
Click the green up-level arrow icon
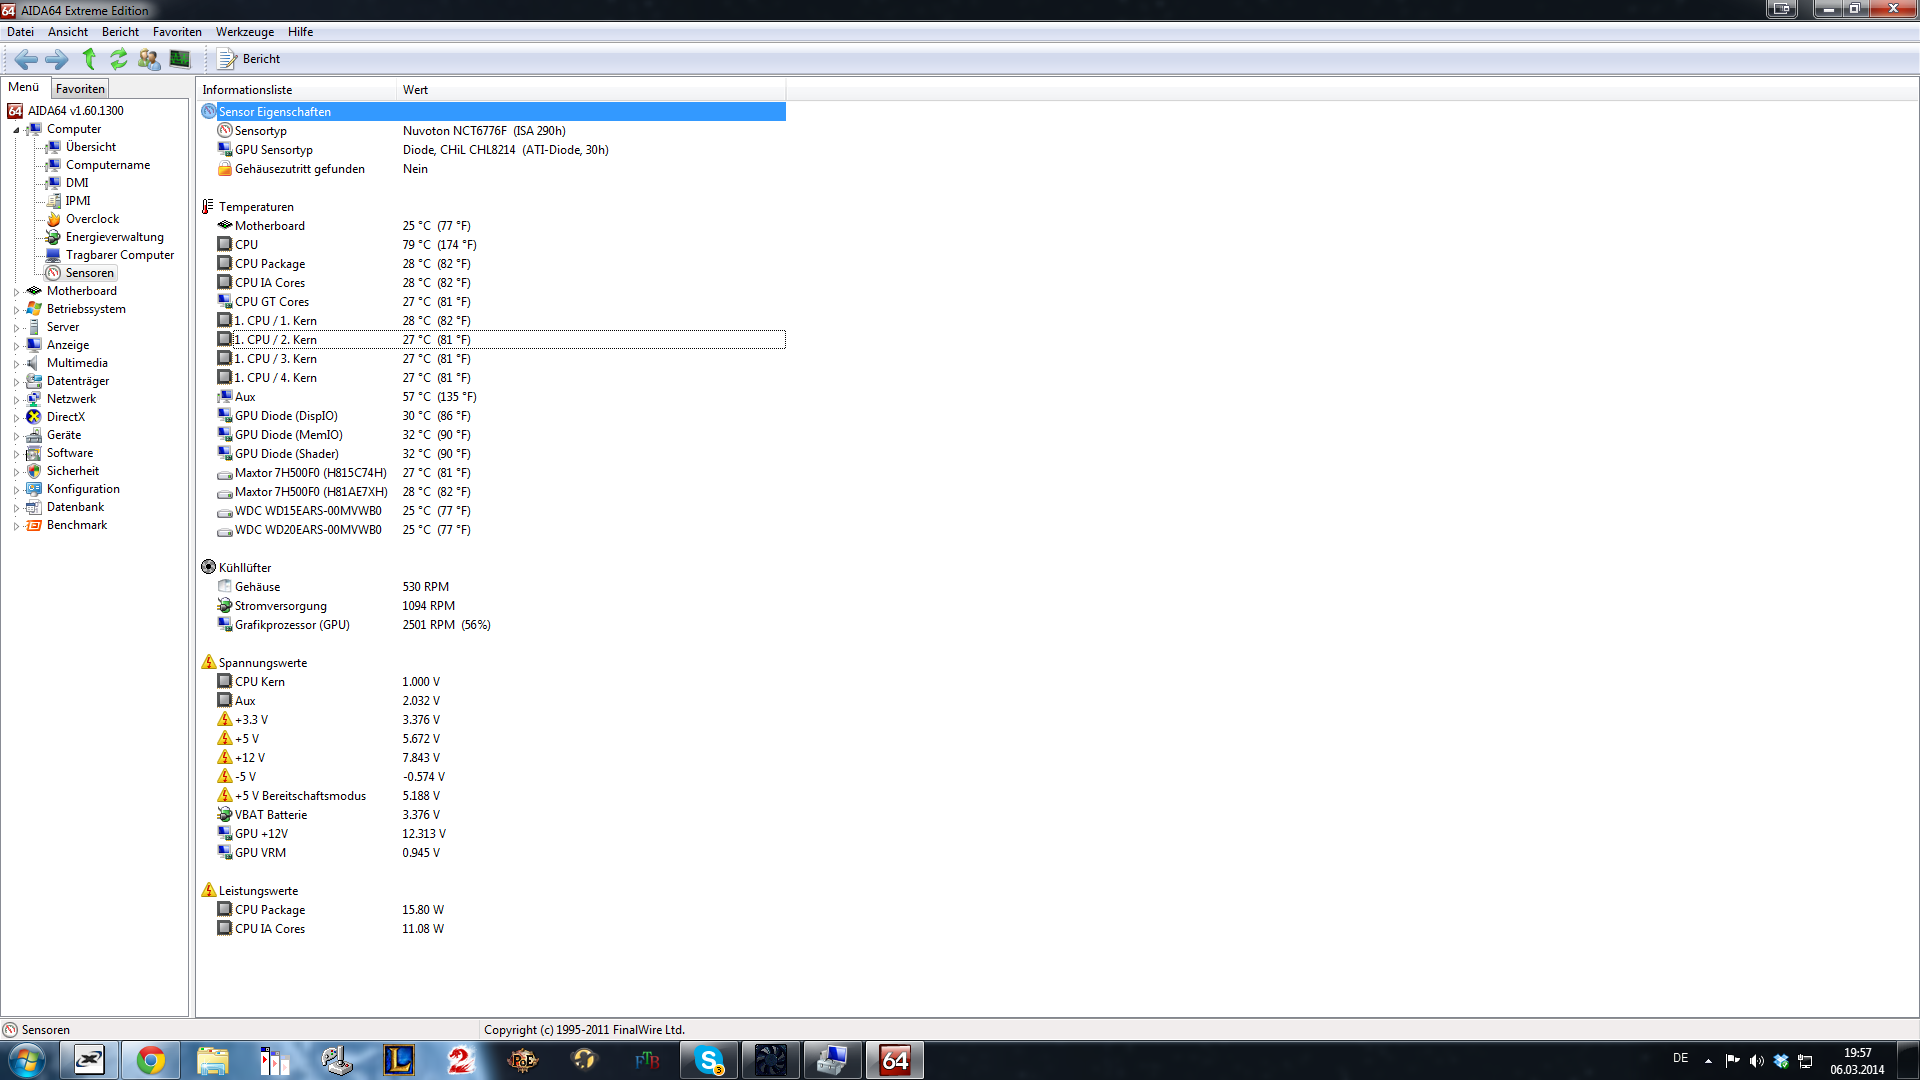click(x=89, y=59)
